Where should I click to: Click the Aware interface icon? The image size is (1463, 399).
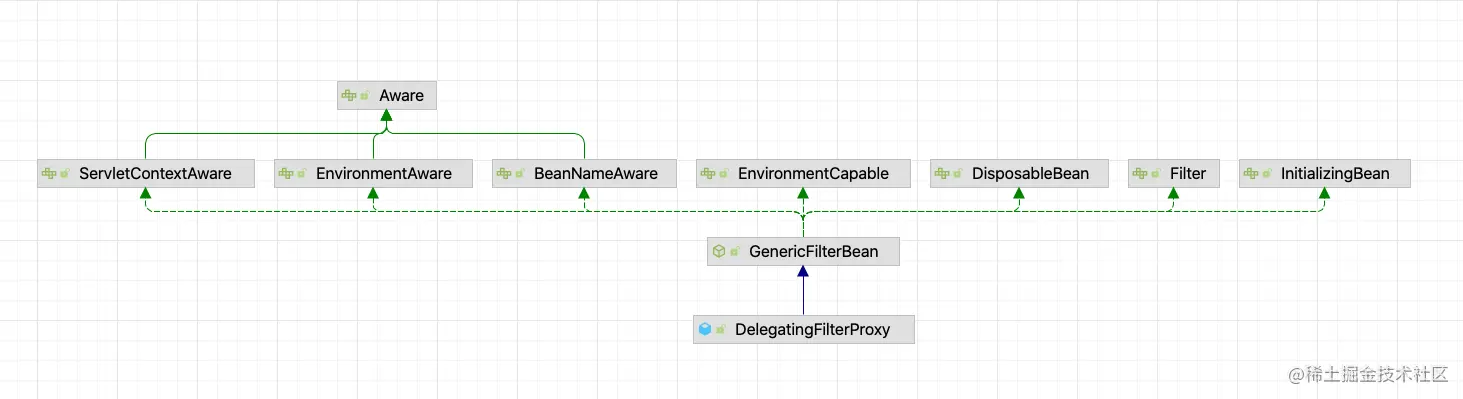click(349, 96)
